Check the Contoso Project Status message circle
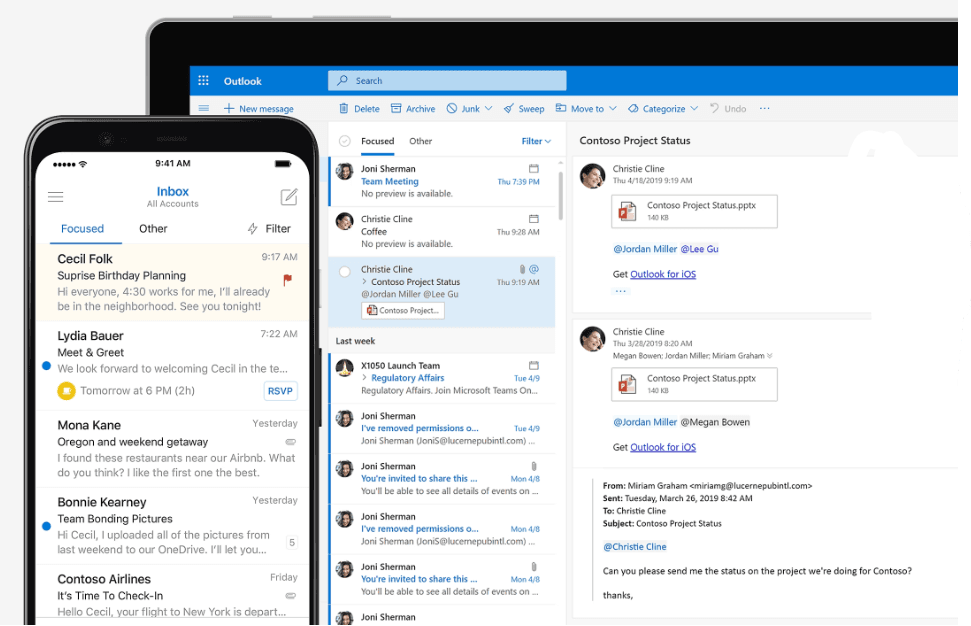The image size is (971, 626). (345, 271)
